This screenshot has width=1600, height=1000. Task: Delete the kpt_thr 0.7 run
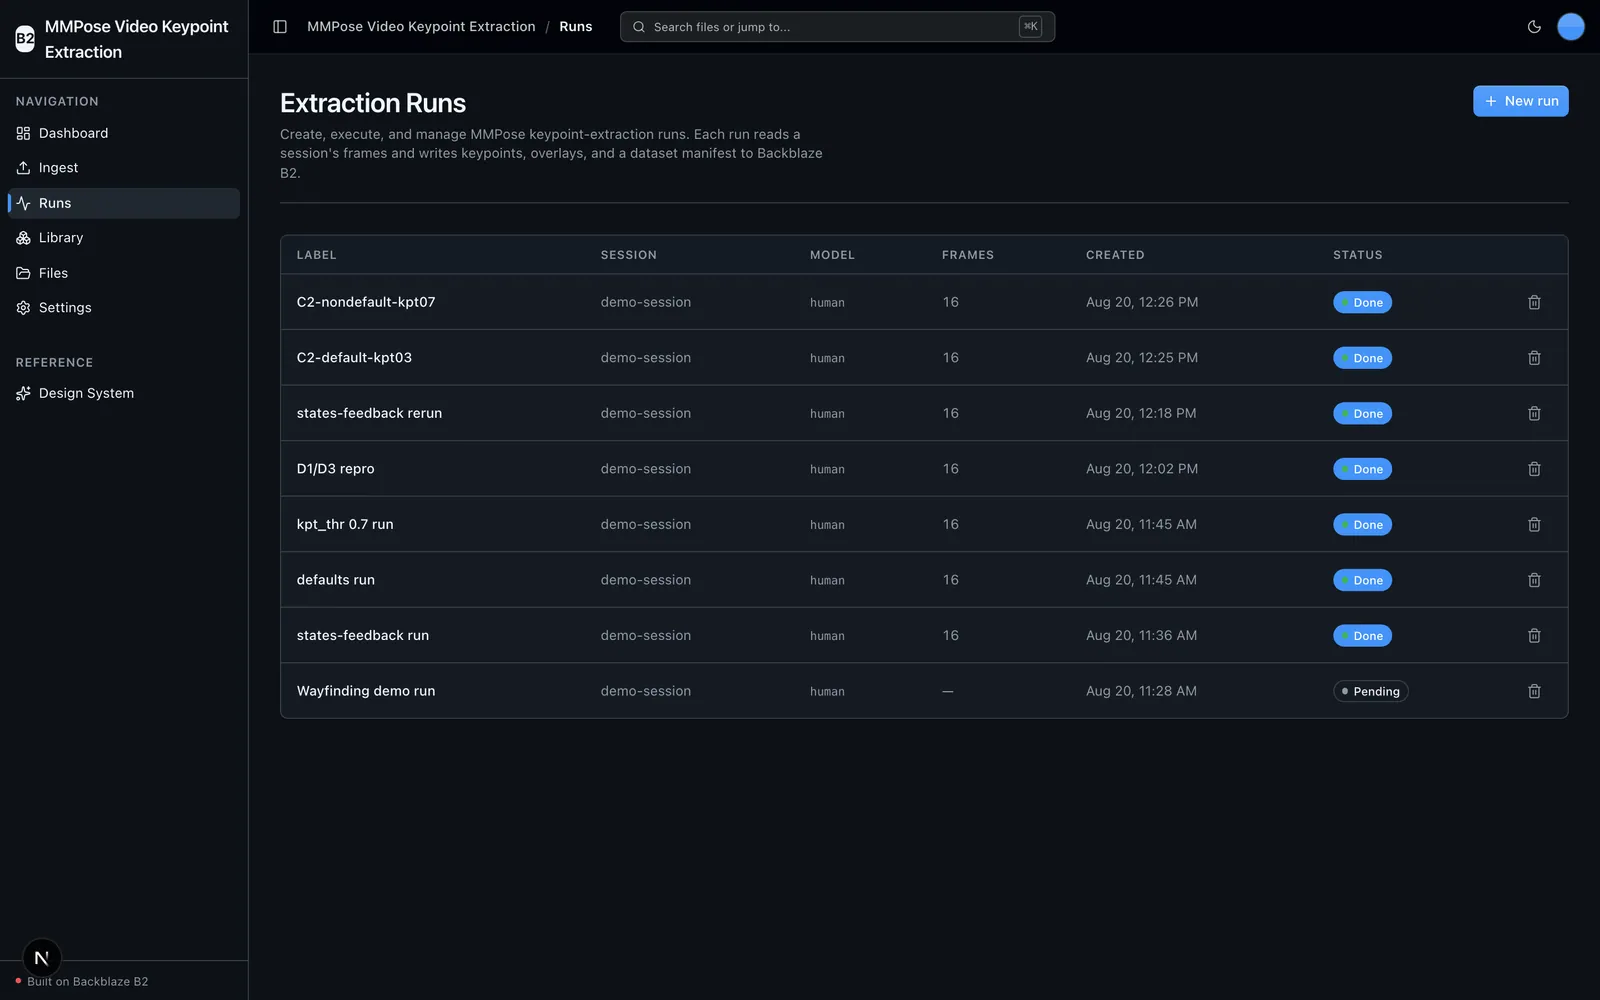(1534, 524)
